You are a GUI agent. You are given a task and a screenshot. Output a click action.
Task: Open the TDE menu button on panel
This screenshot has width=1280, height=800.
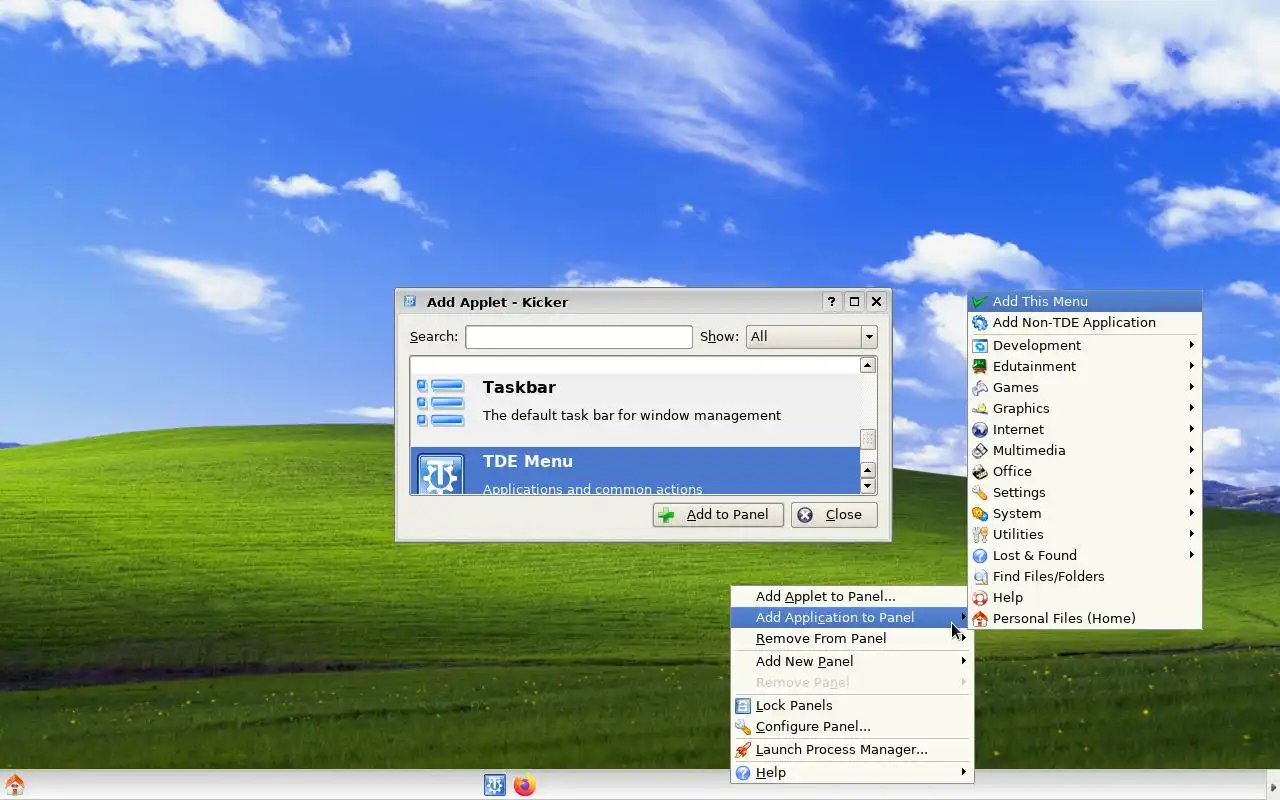point(494,785)
